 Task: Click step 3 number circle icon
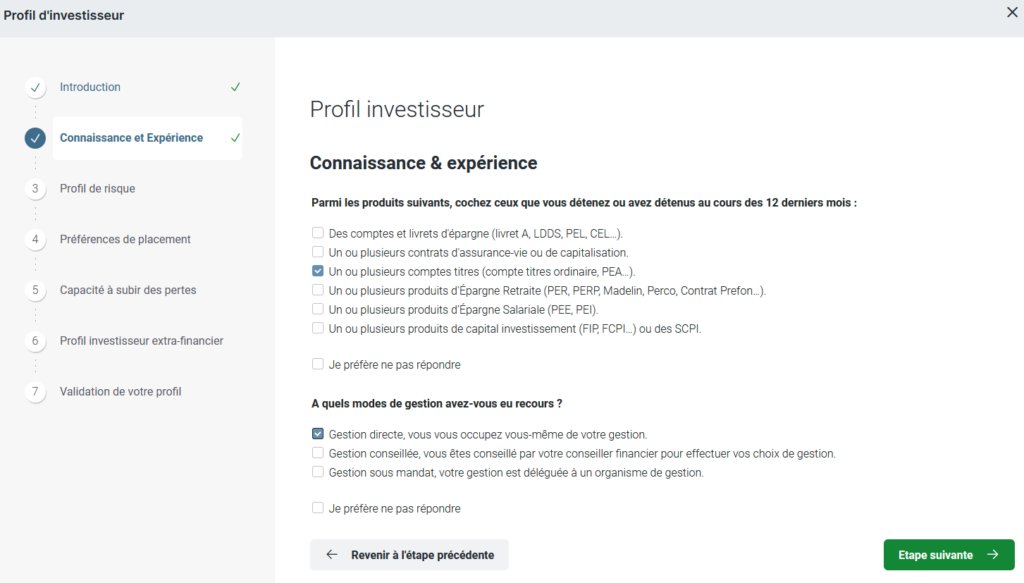pos(35,189)
